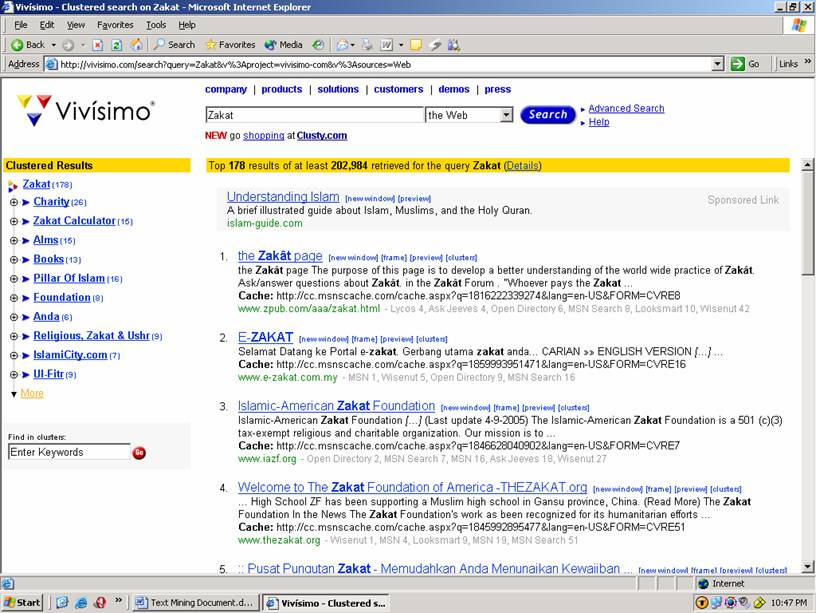Select the Religious, Zakat & Ushr cluster
The width and height of the screenshot is (816, 613).
click(x=92, y=336)
